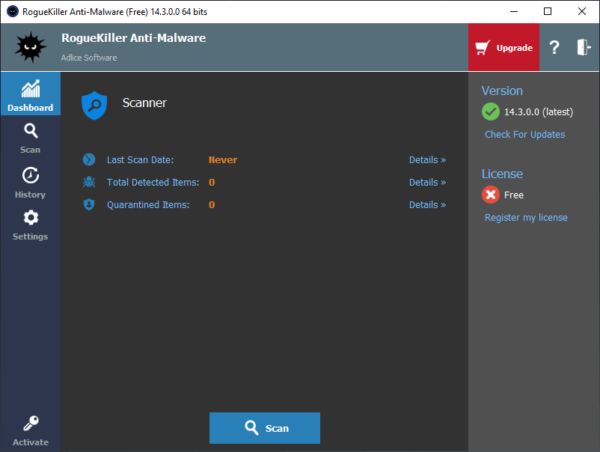Click the 'Adlice Software' subtitle
Image resolution: width=600 pixels, height=452 pixels.
click(89, 58)
